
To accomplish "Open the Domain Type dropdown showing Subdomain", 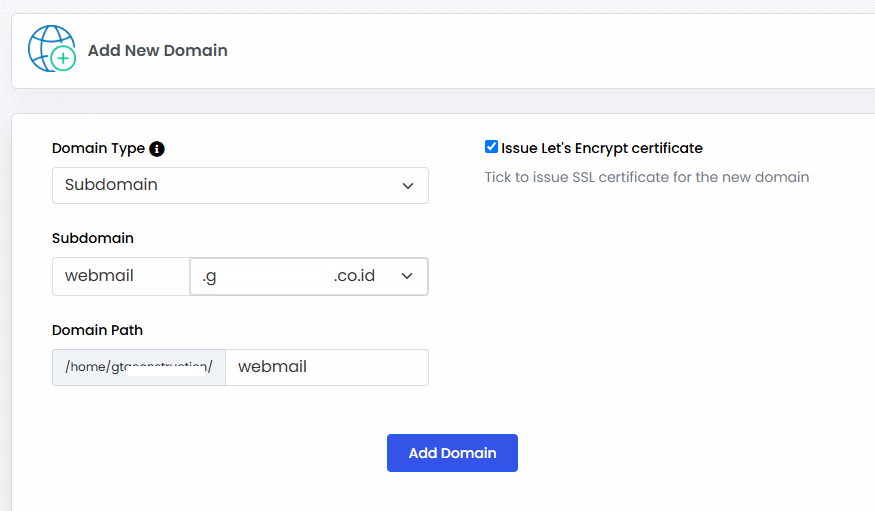I will [240, 185].
